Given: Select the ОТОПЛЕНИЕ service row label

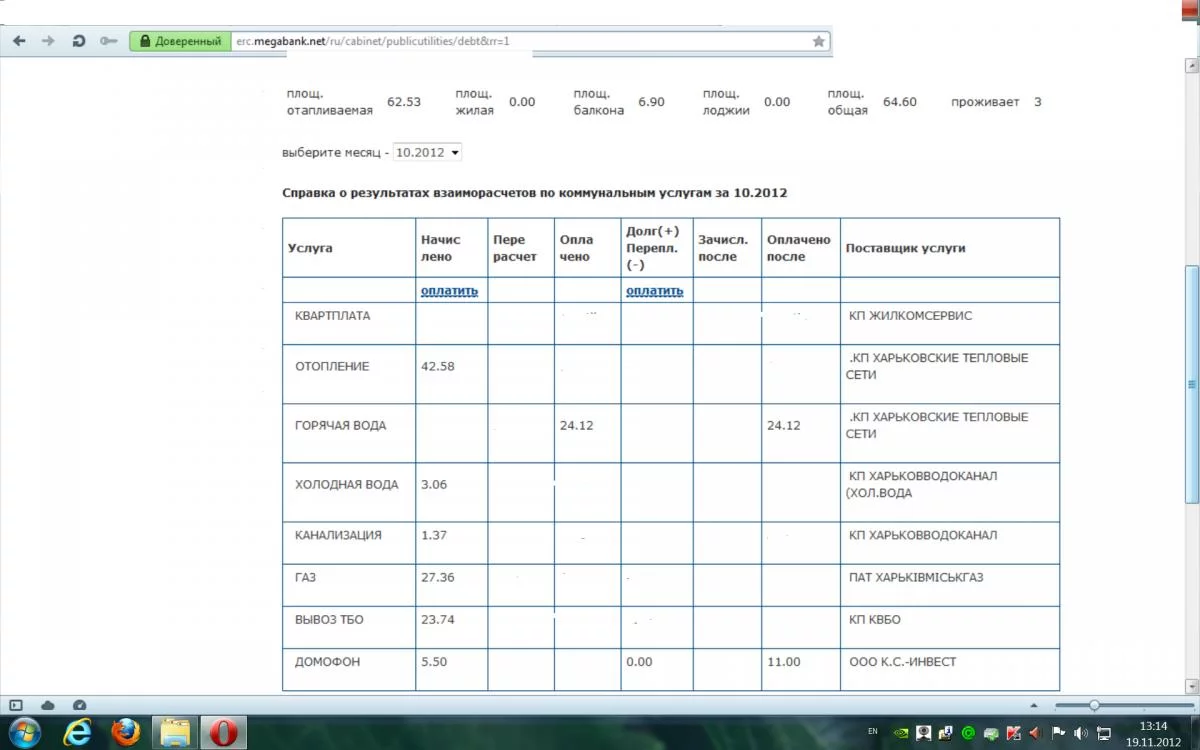Looking at the screenshot, I should tap(332, 366).
